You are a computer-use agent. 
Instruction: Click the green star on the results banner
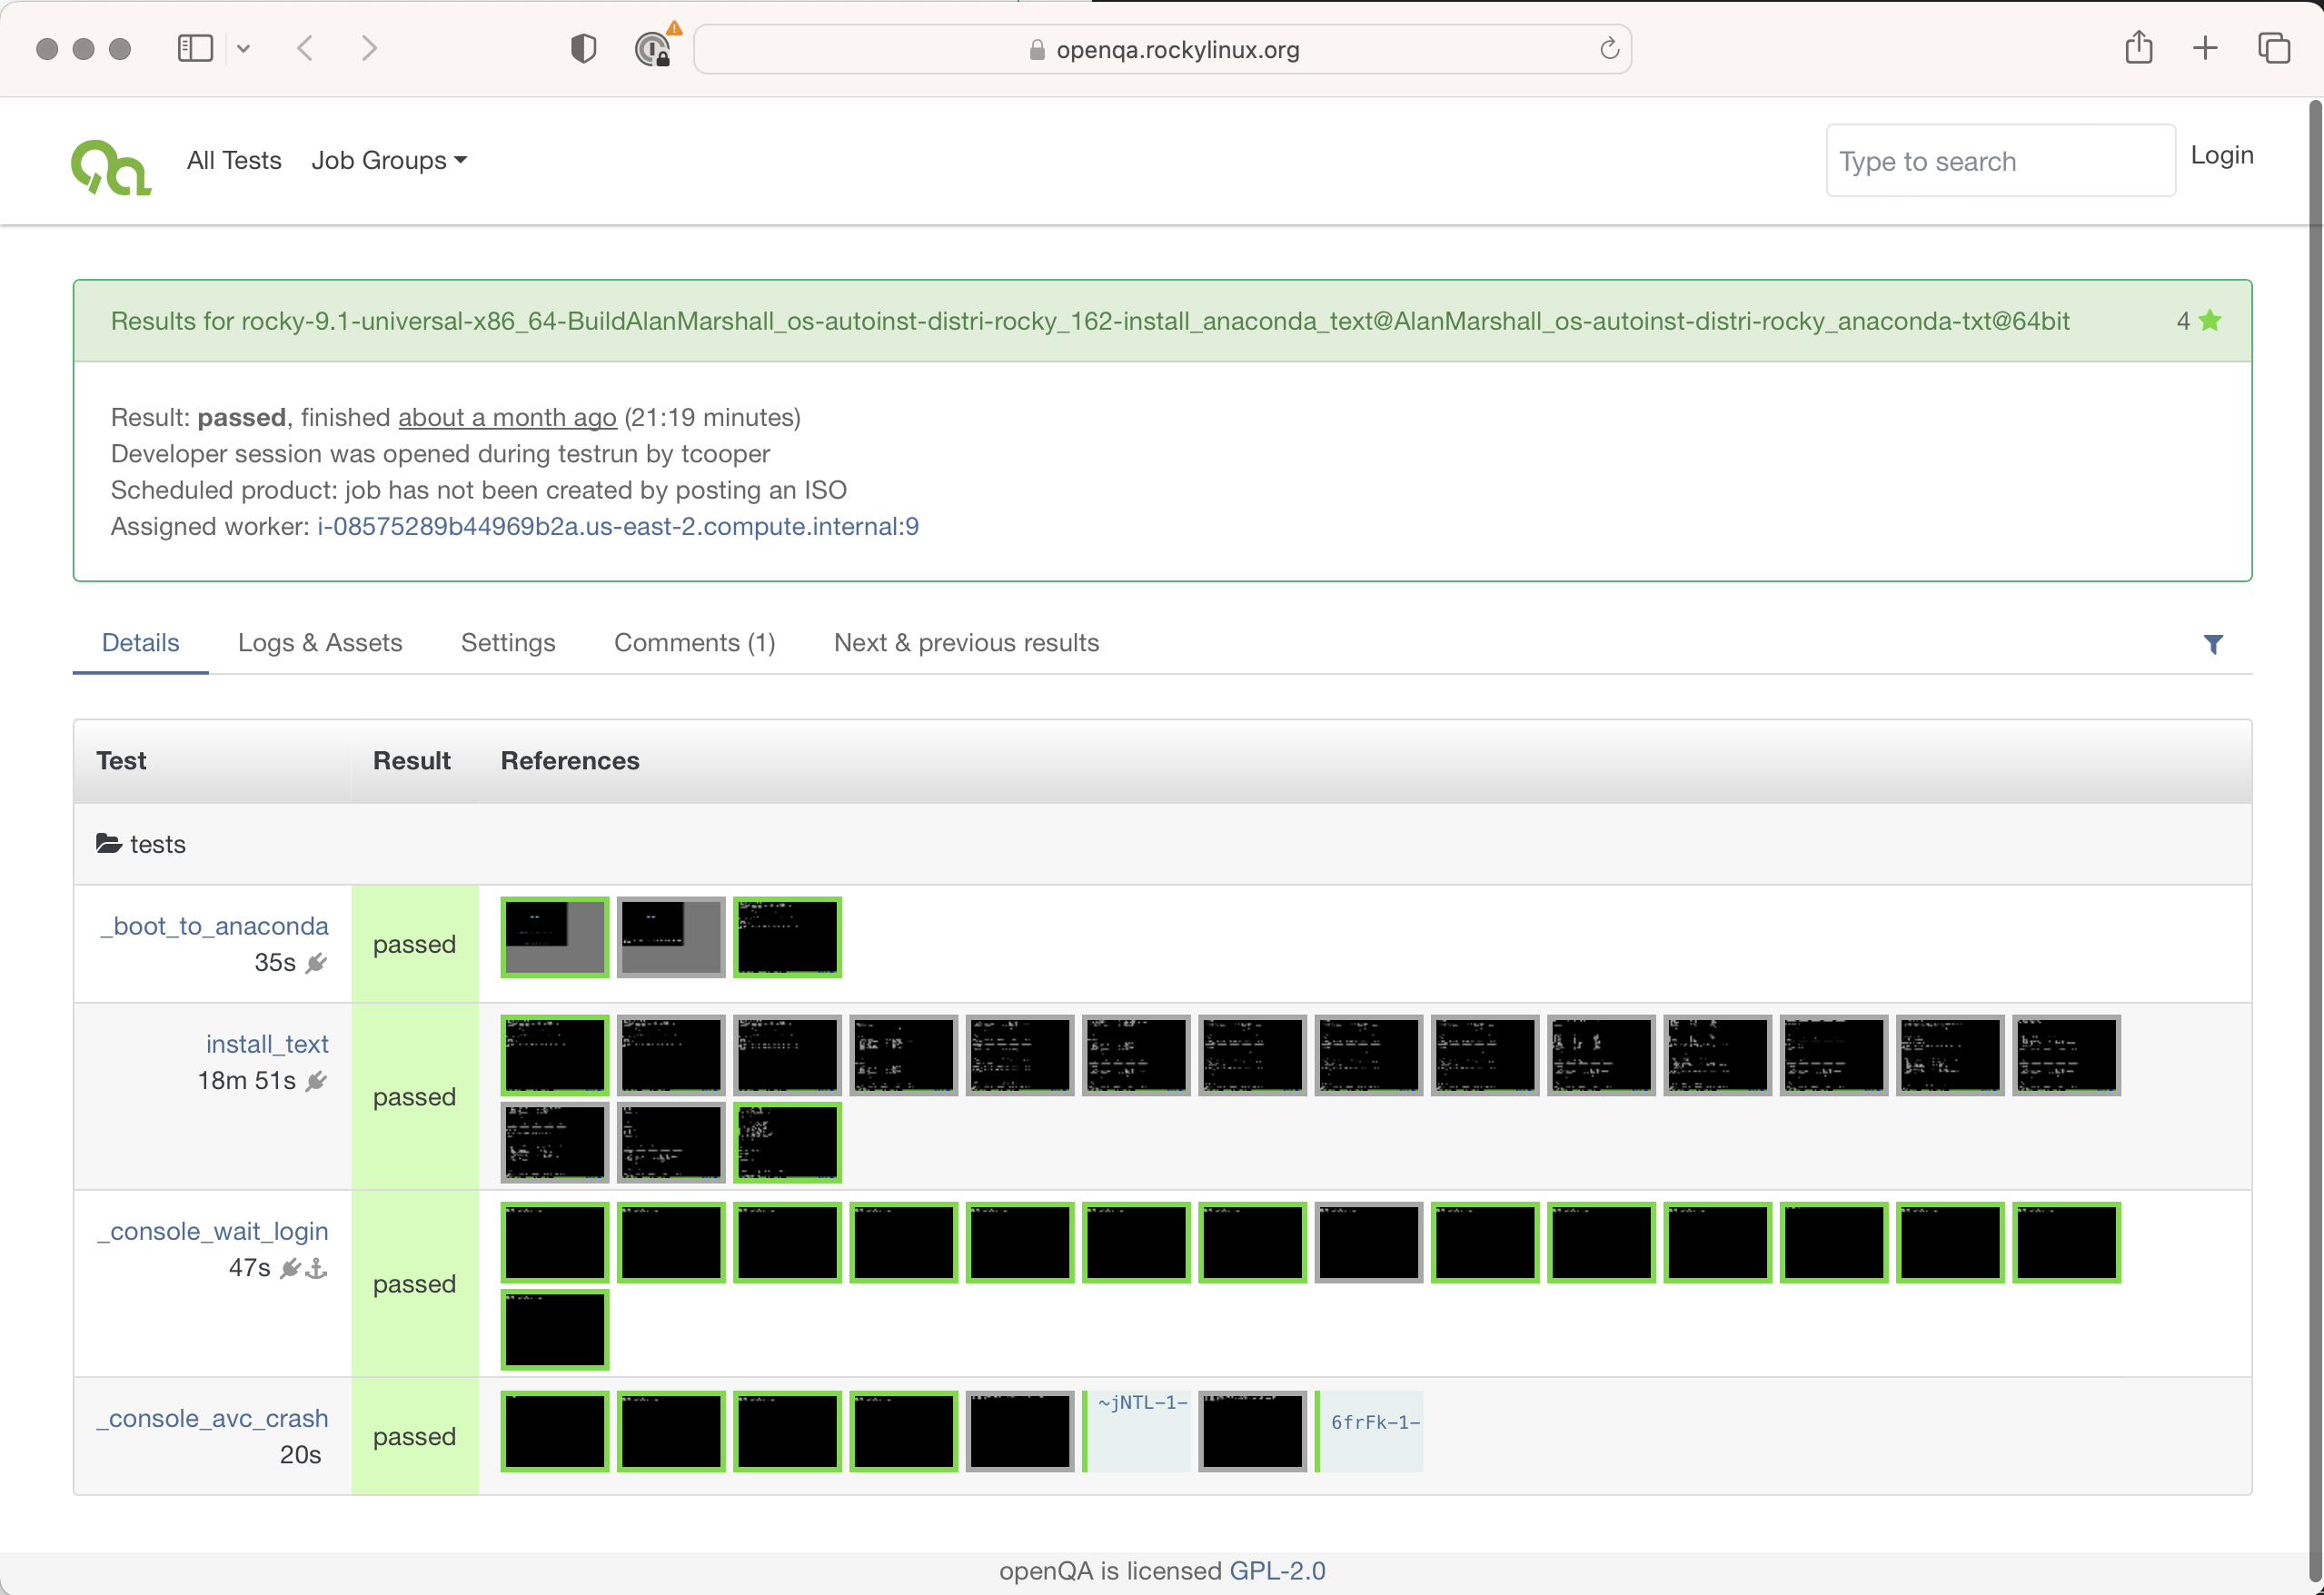[x=2210, y=321]
